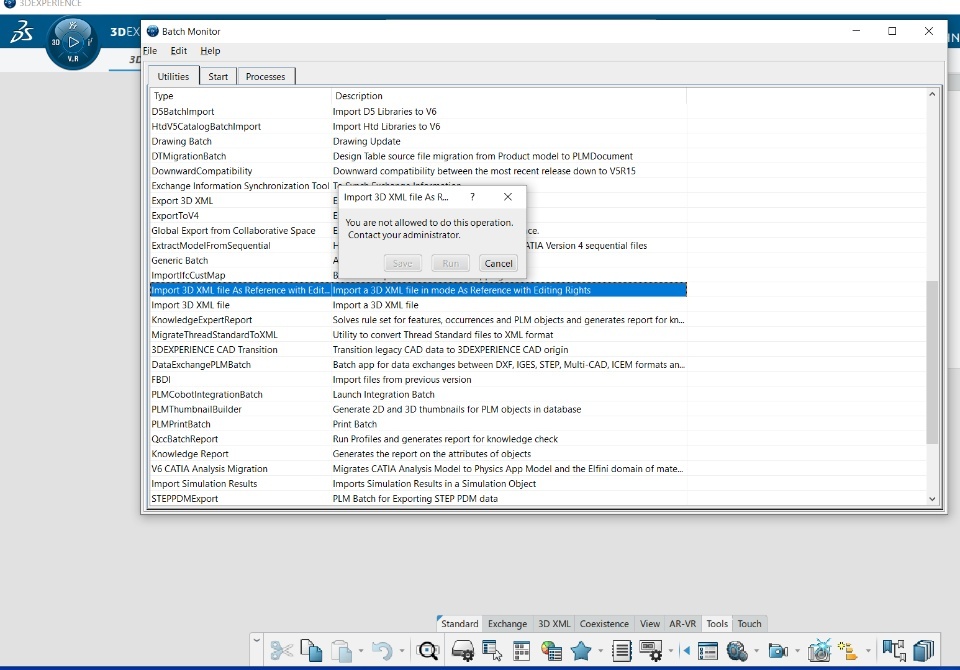Click the vertical scrollbar thumb of utilities list
The height and width of the screenshot is (670, 960).
(932, 363)
